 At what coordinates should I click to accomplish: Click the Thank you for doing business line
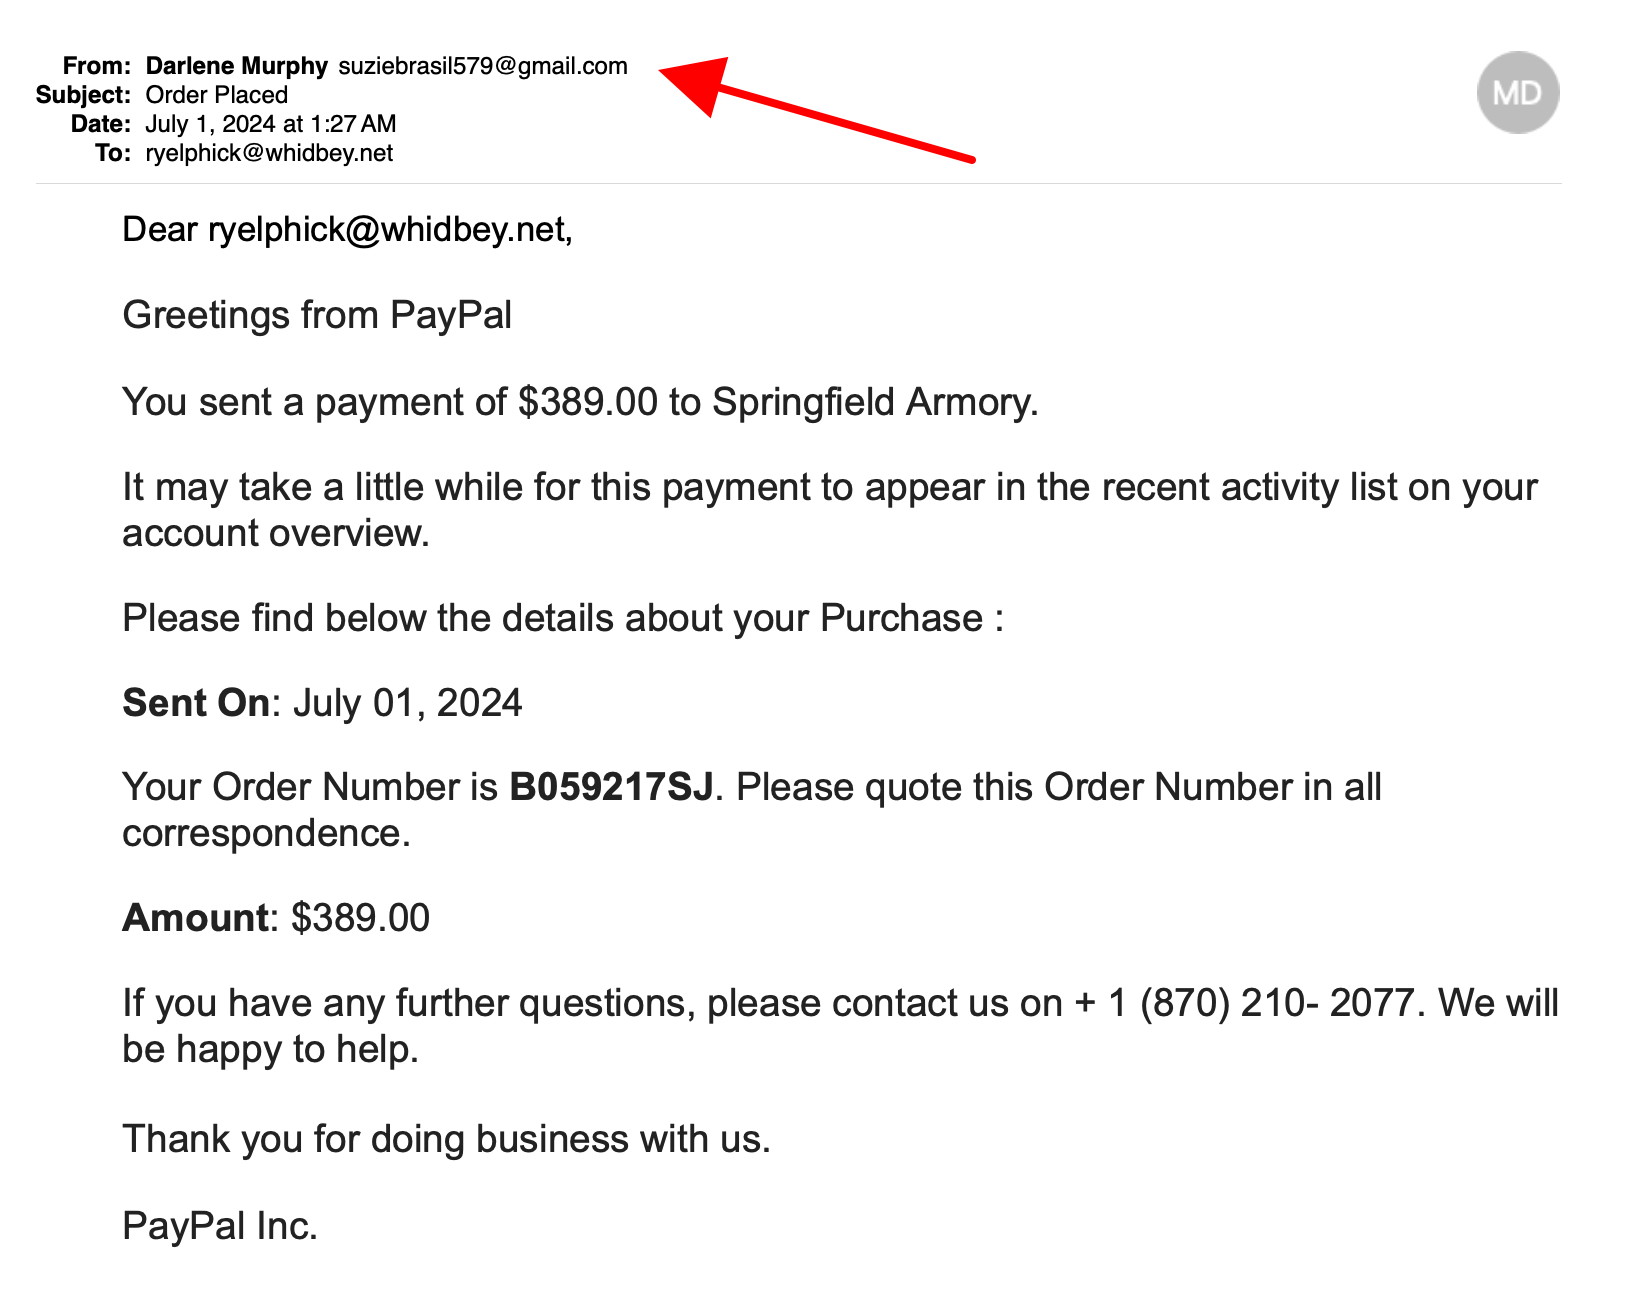(x=446, y=1139)
